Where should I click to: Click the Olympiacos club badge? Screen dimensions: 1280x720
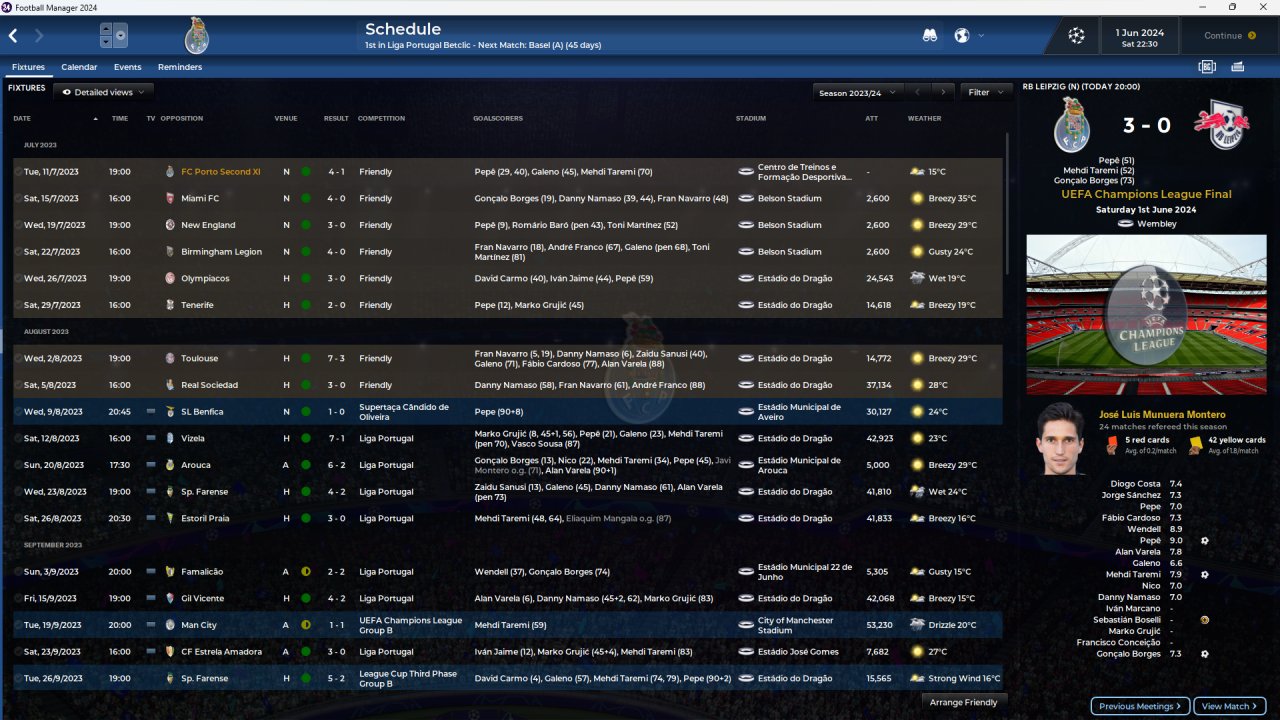[170, 278]
